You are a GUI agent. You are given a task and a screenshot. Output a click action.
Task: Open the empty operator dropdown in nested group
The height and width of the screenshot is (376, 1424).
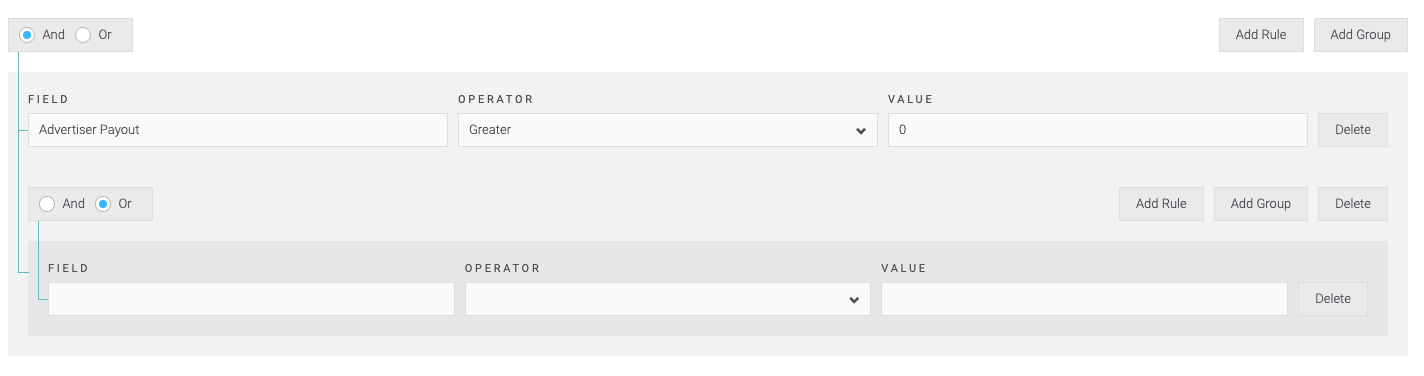pos(668,299)
